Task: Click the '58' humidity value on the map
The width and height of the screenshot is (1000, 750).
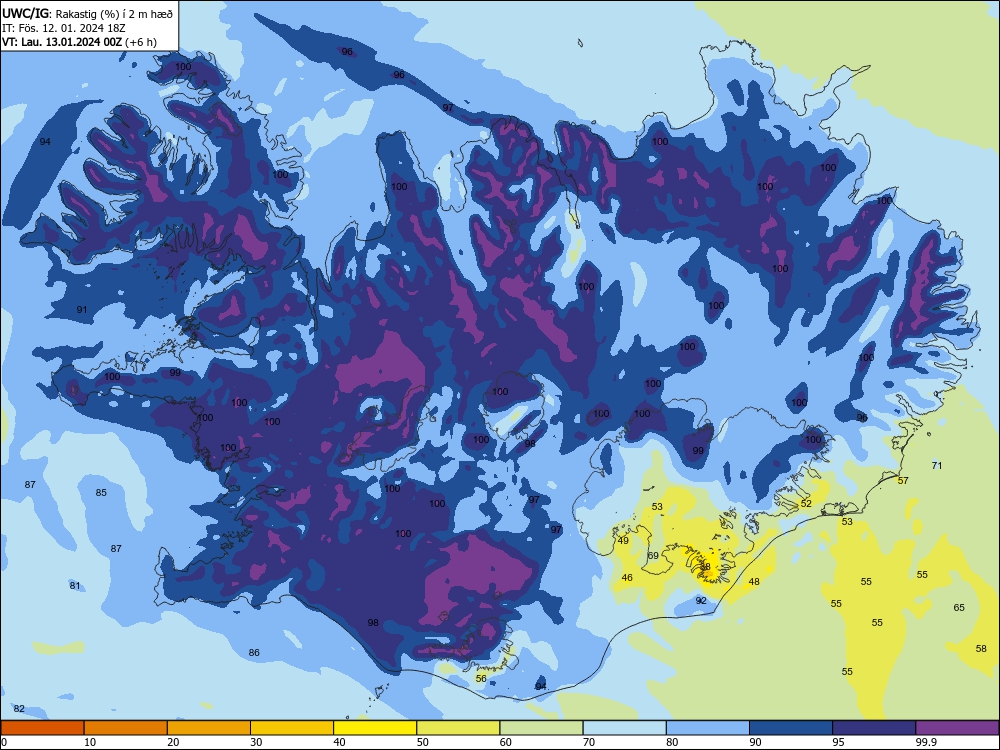Action: [x=981, y=649]
